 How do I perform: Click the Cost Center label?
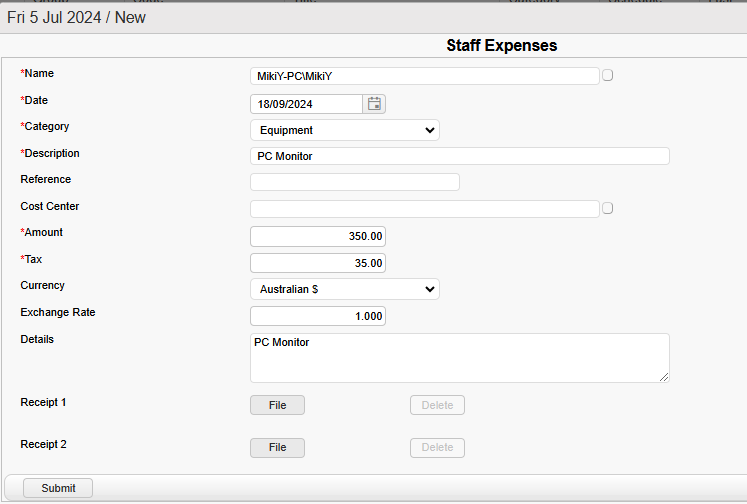pyautogui.click(x=50, y=206)
